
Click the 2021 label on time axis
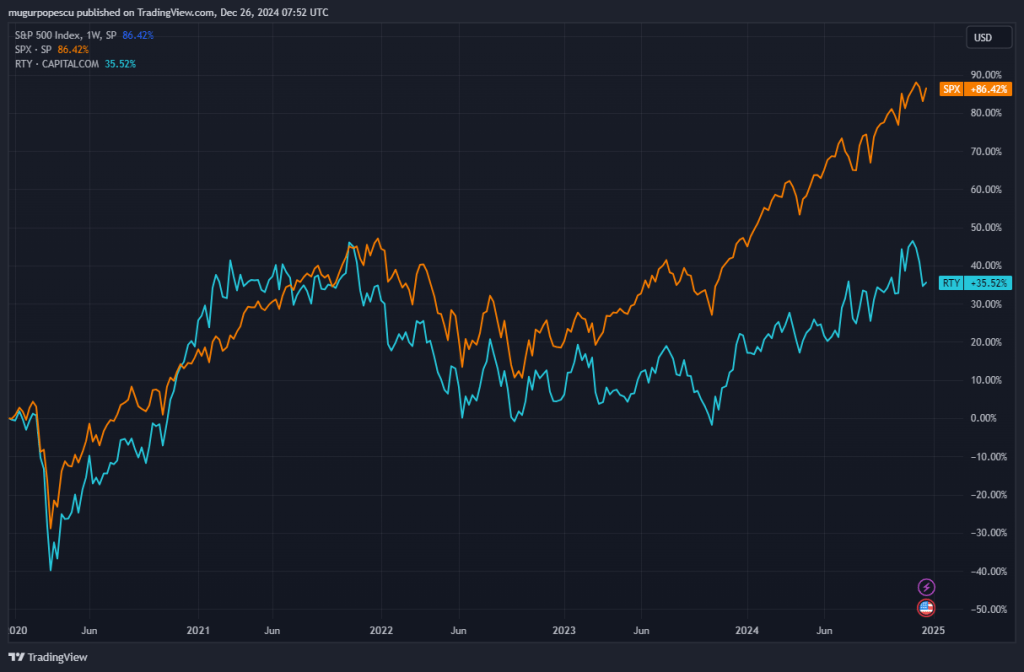pyautogui.click(x=197, y=631)
